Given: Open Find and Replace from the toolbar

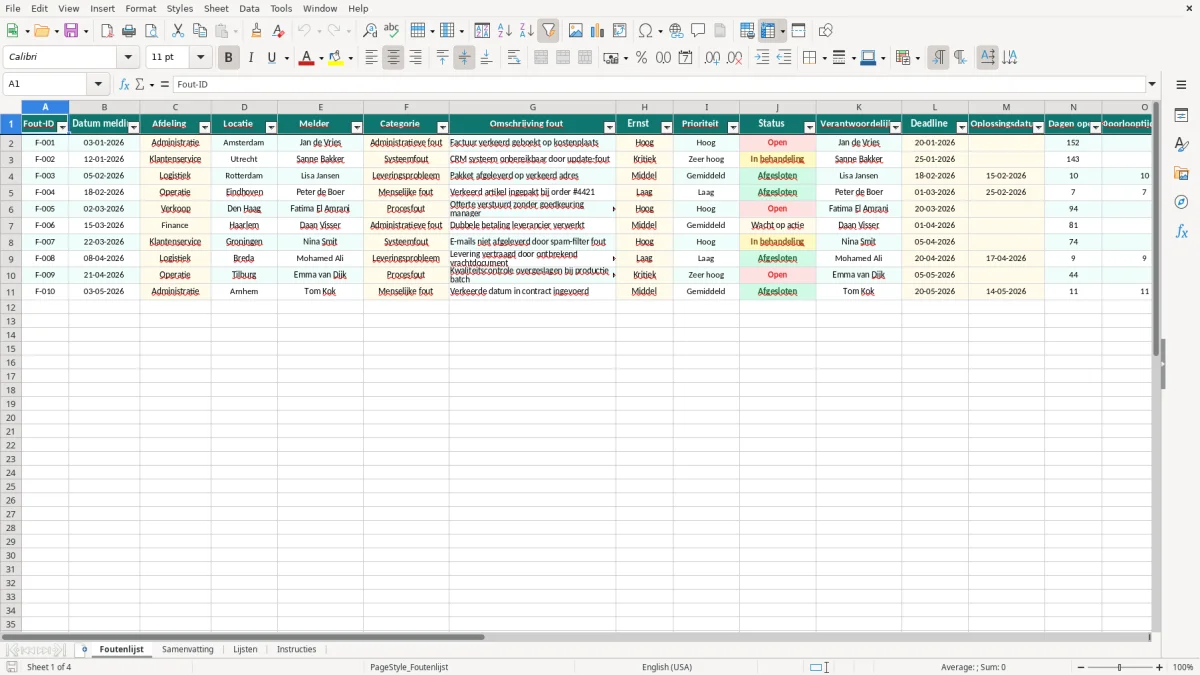Looking at the screenshot, I should pyautogui.click(x=370, y=31).
